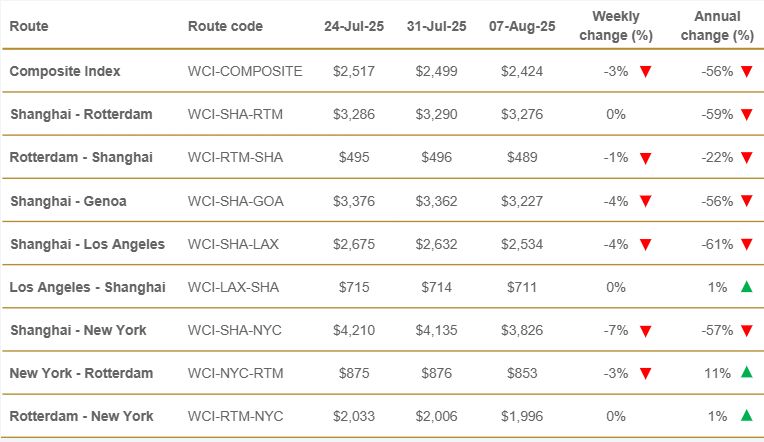Click the red arrow next to -22% annual change
Viewport: 764px width, 442px height.
[746, 157]
